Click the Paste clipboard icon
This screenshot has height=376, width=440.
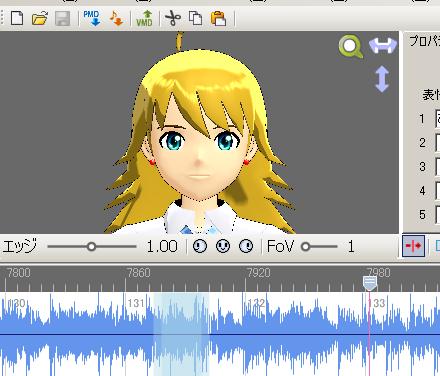click(x=219, y=18)
